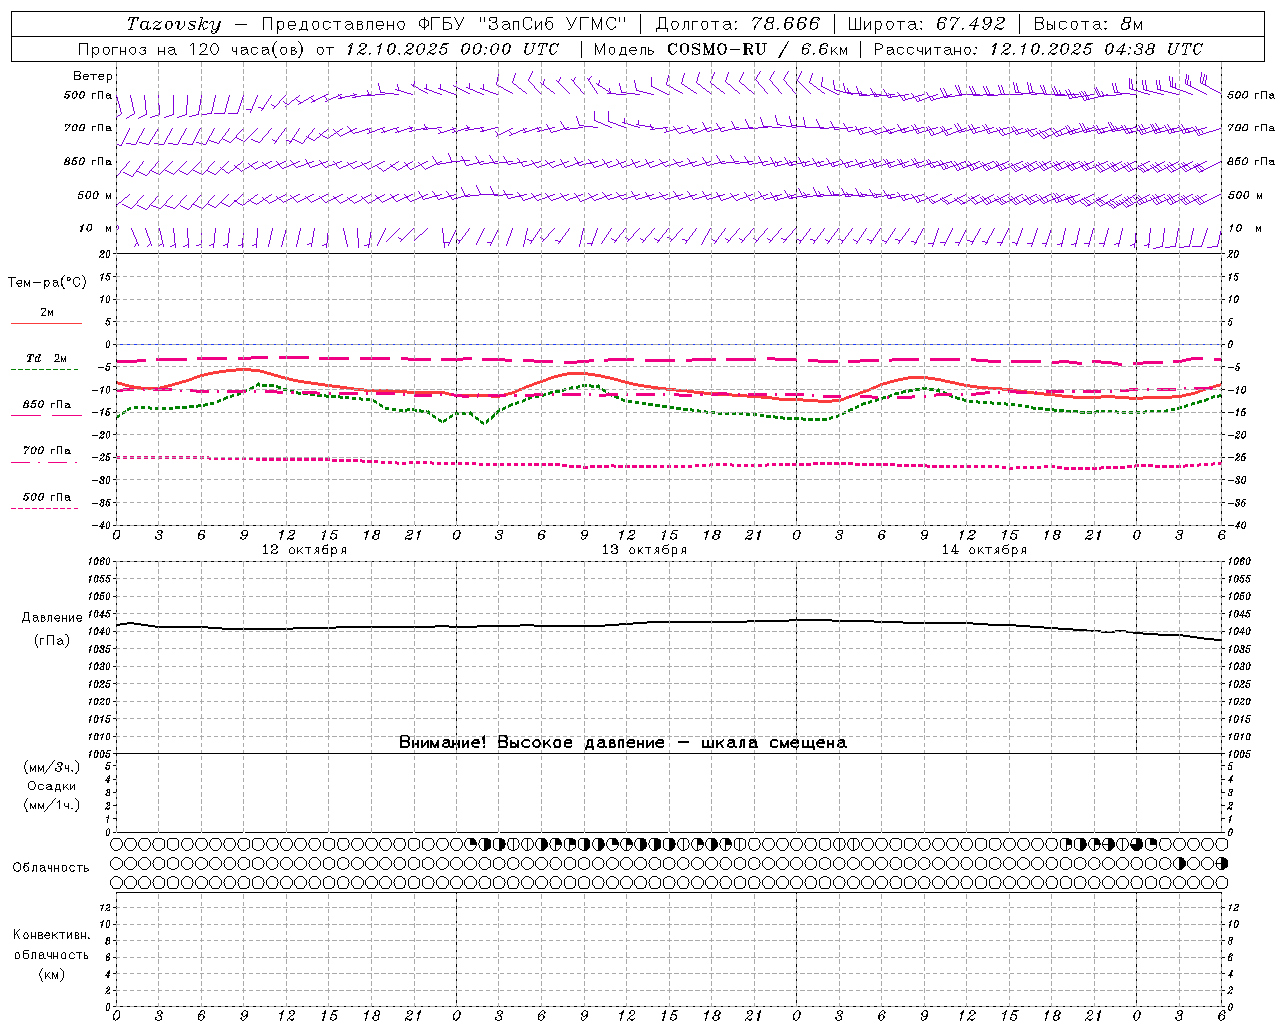The image size is (1280, 1024).
Task: Click the date label 12 октября
Action: [x=304, y=550]
